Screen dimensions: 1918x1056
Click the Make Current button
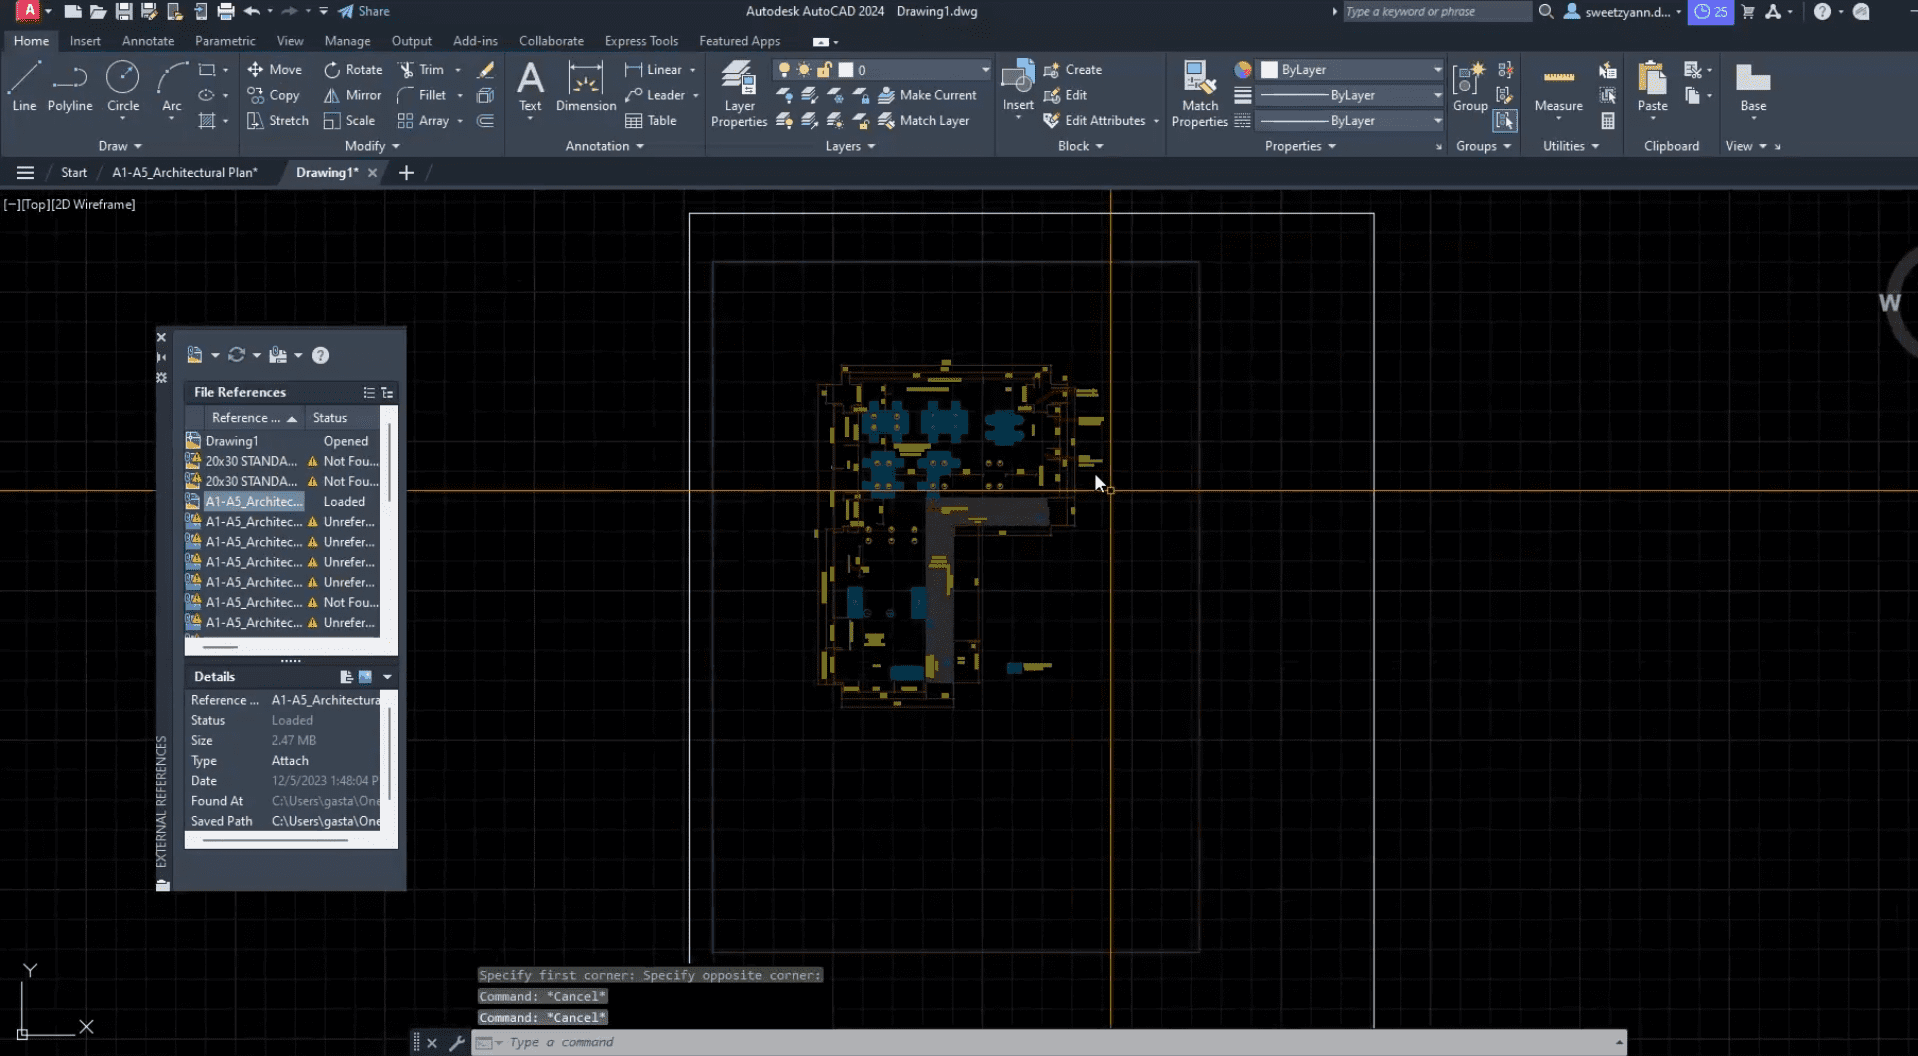928,95
